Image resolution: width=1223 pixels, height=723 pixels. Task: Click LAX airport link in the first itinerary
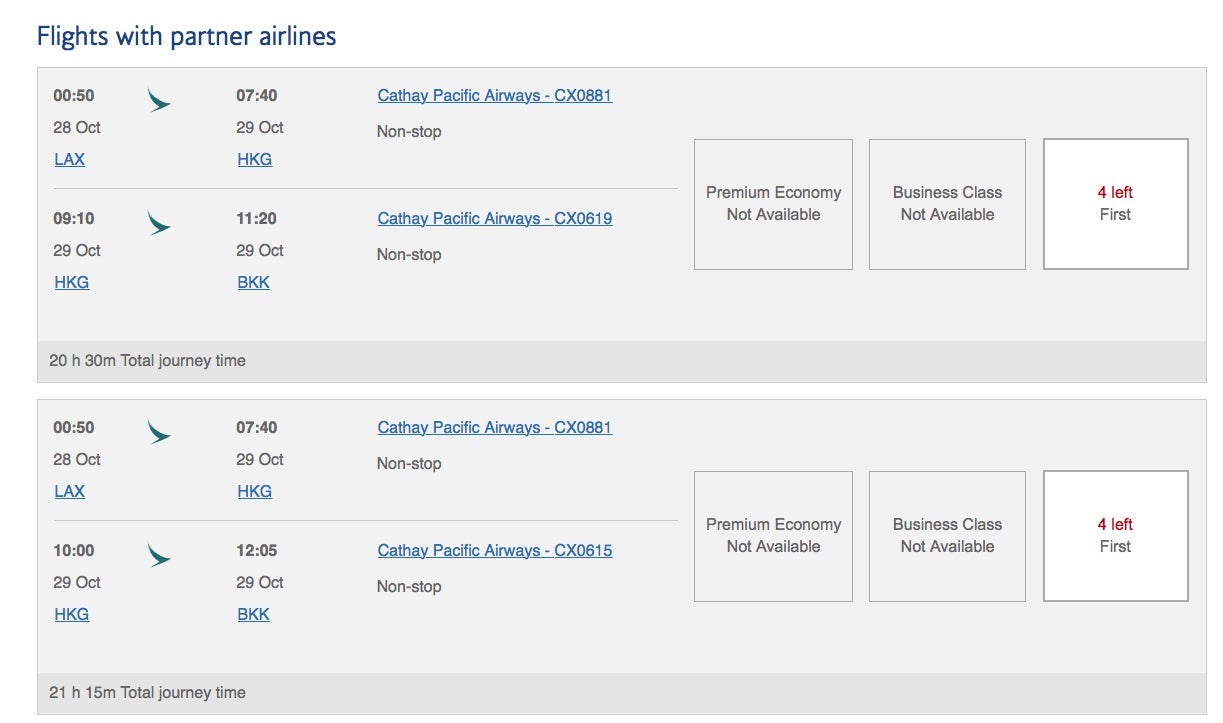[x=69, y=160]
